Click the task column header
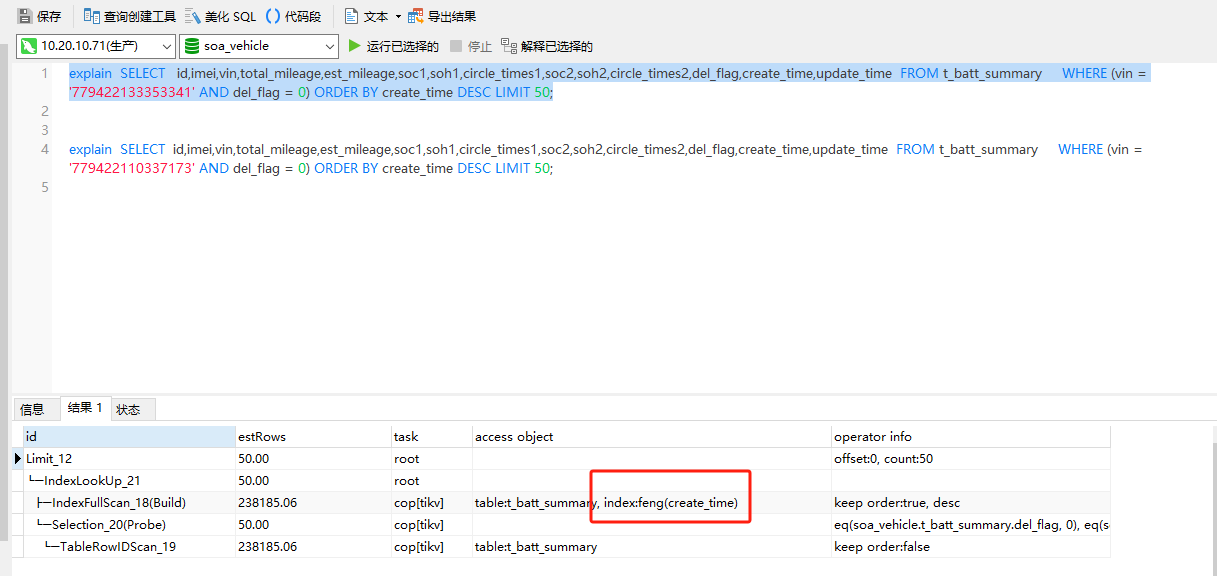The width and height of the screenshot is (1217, 576). pos(432,436)
